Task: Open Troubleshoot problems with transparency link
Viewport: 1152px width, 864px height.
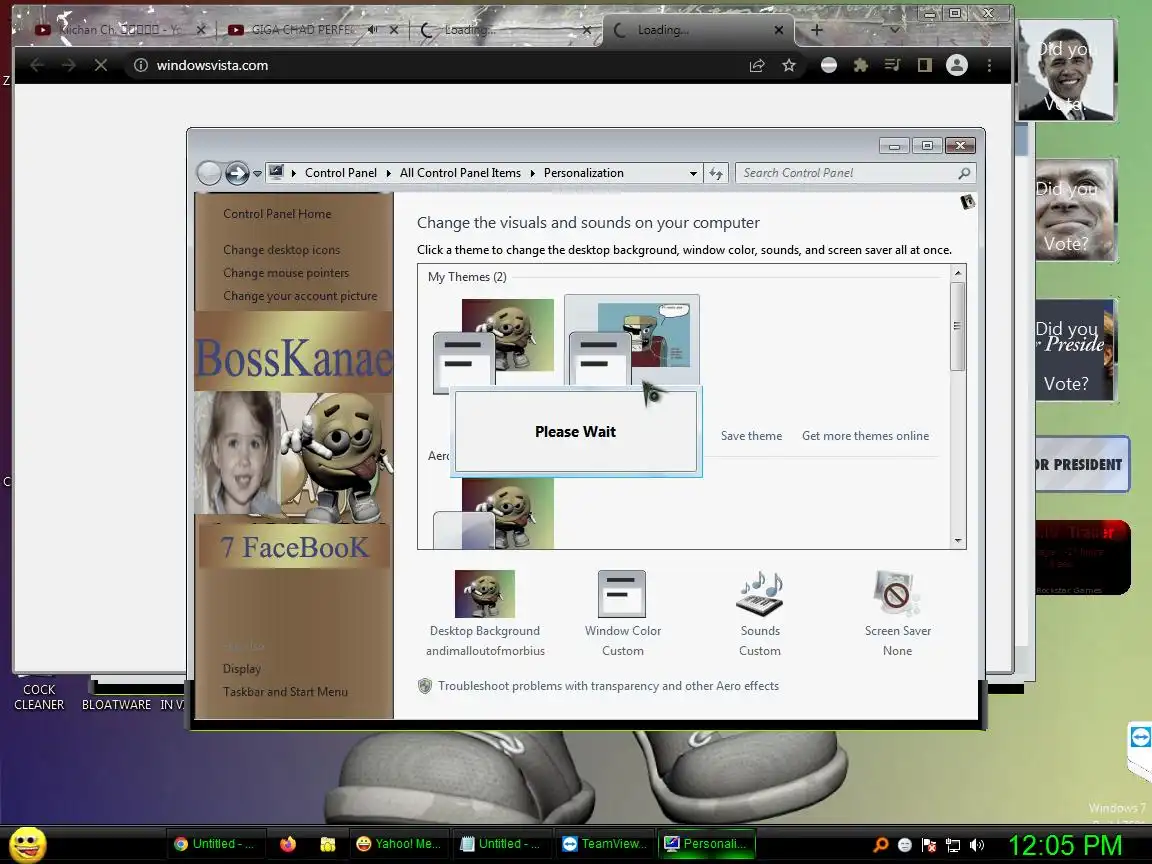Action: 608,685
